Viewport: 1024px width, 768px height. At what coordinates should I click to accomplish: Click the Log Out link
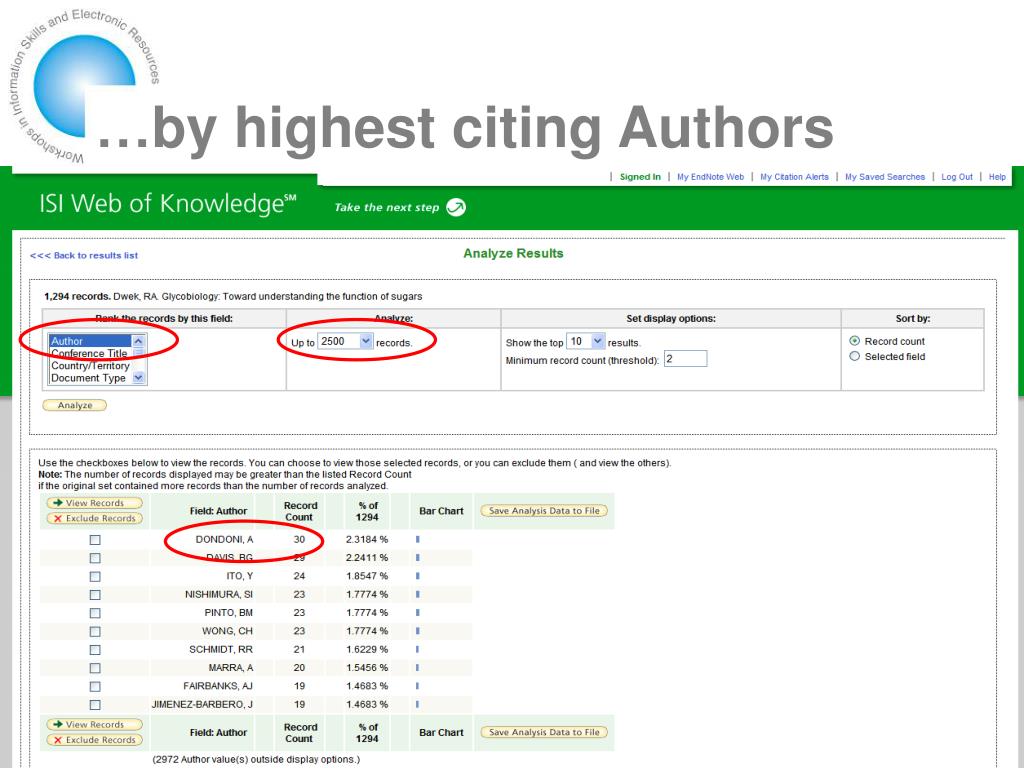tap(957, 177)
